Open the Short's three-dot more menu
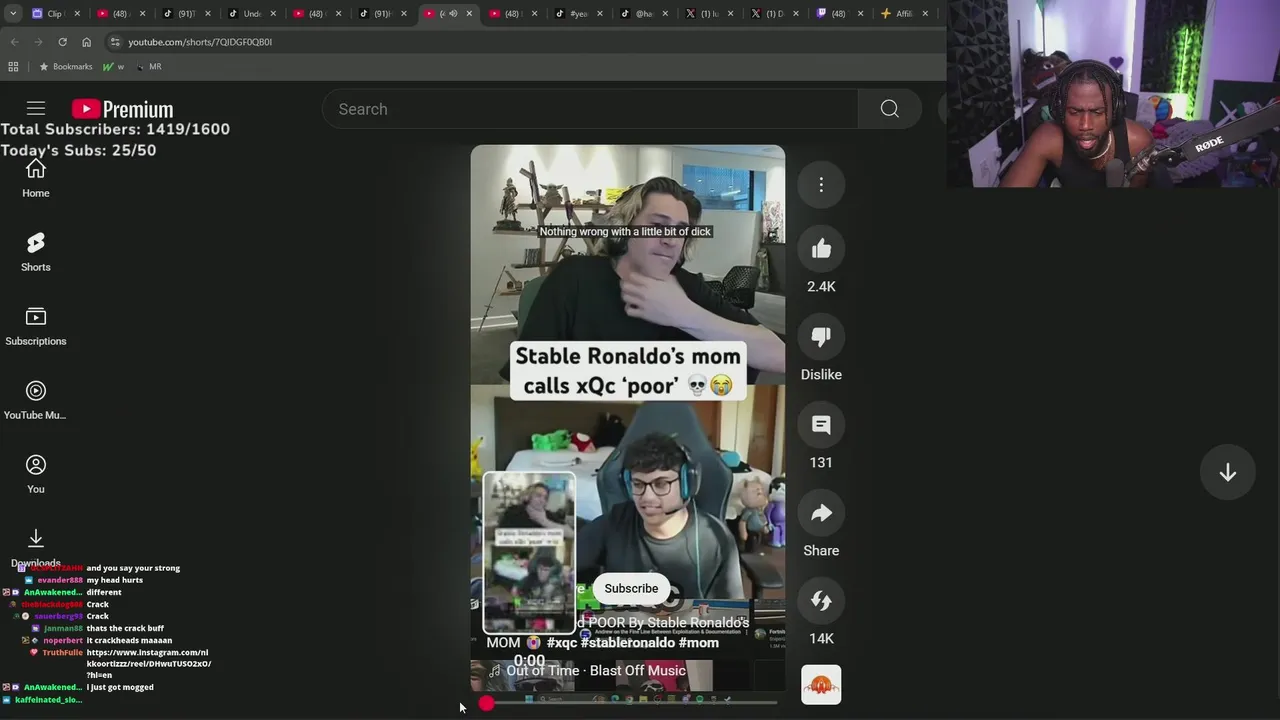Image resolution: width=1280 pixels, height=720 pixels. (x=821, y=185)
